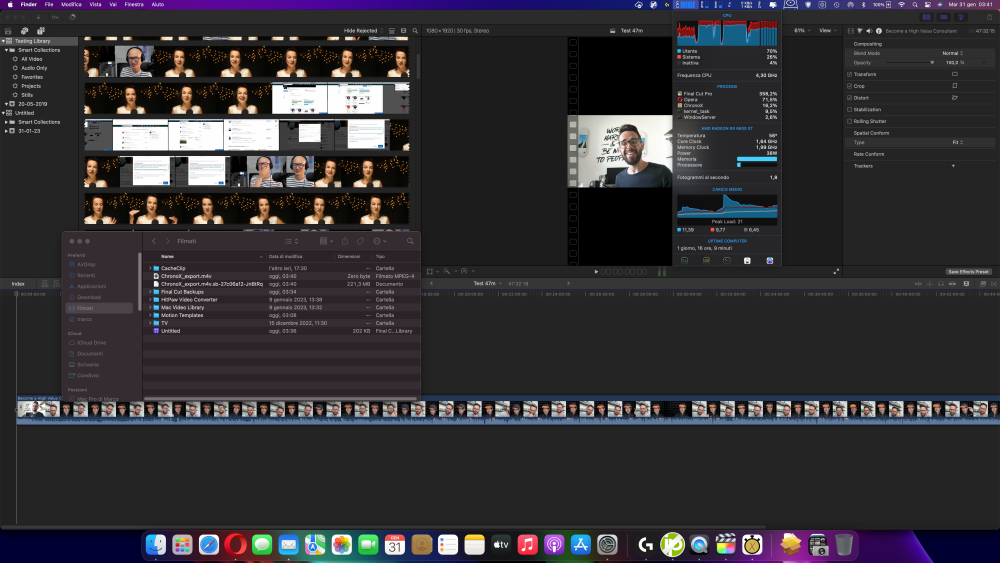Open the Video inspector tab icon
Image resolution: width=1000 pixels, height=563 pixels.
(851, 31)
